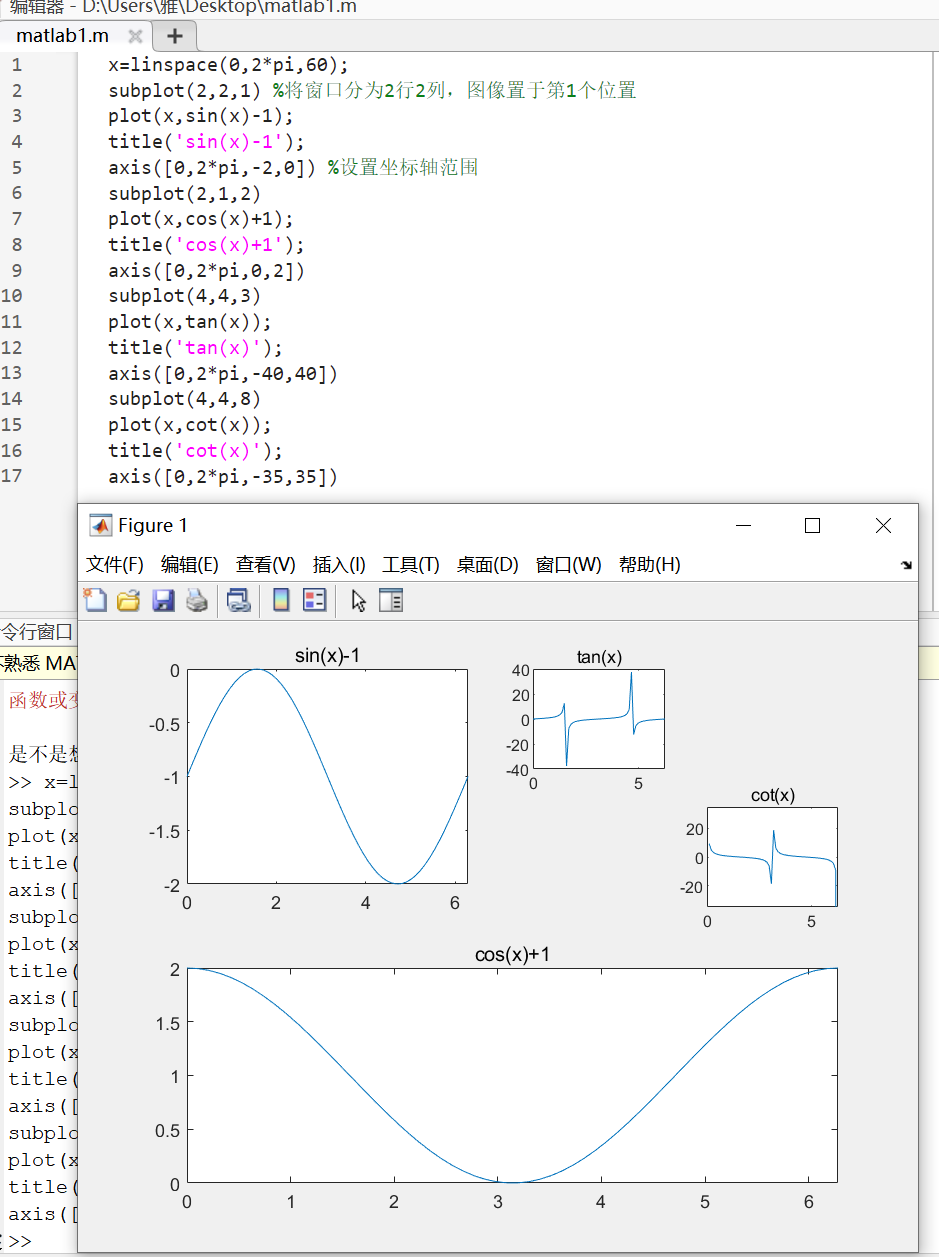Click the New Figure icon in the toolbar
939x1257 pixels.
pos(95,600)
